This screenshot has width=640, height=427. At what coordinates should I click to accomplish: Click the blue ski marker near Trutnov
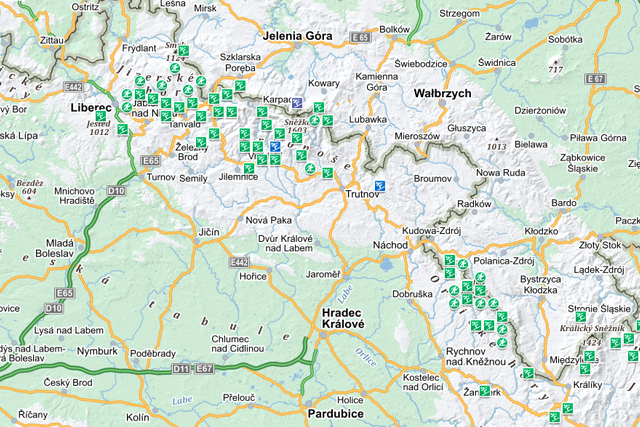(x=380, y=184)
